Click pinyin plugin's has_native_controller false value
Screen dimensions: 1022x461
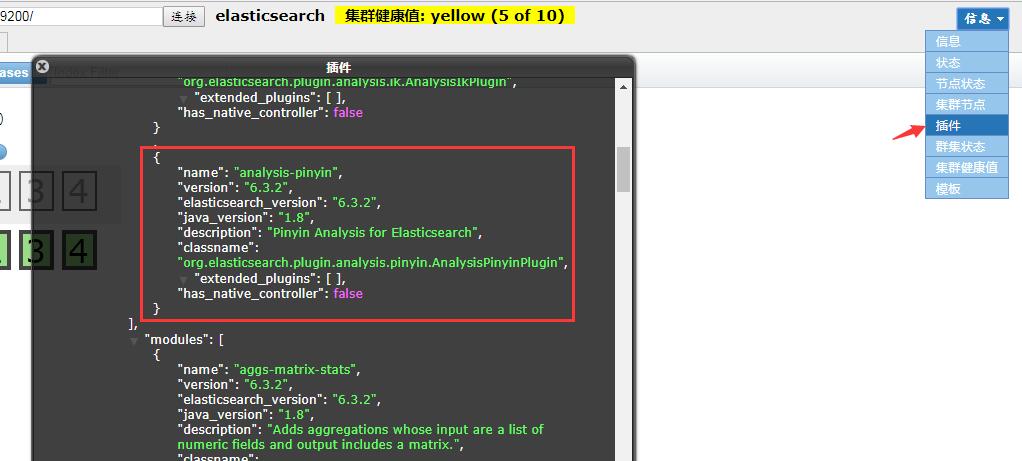[x=347, y=293]
